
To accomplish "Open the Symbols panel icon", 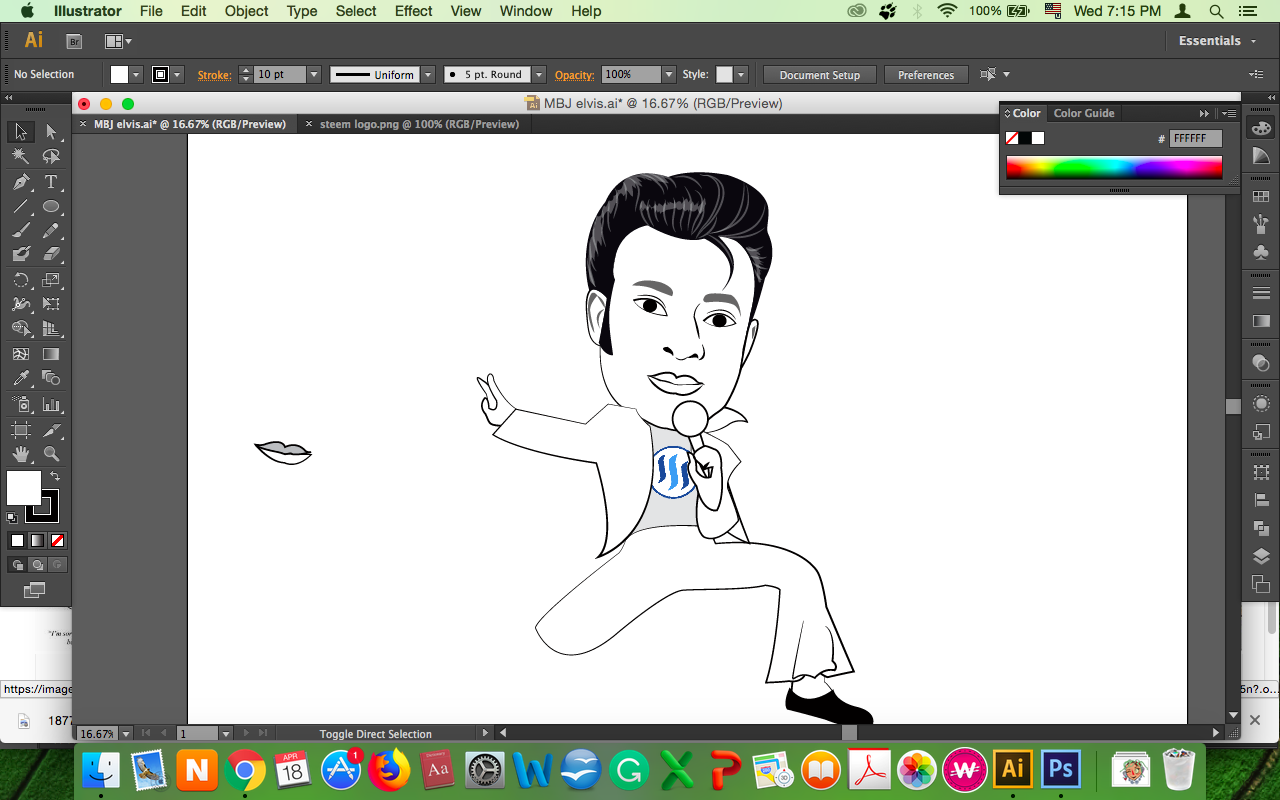I will 1261,253.
